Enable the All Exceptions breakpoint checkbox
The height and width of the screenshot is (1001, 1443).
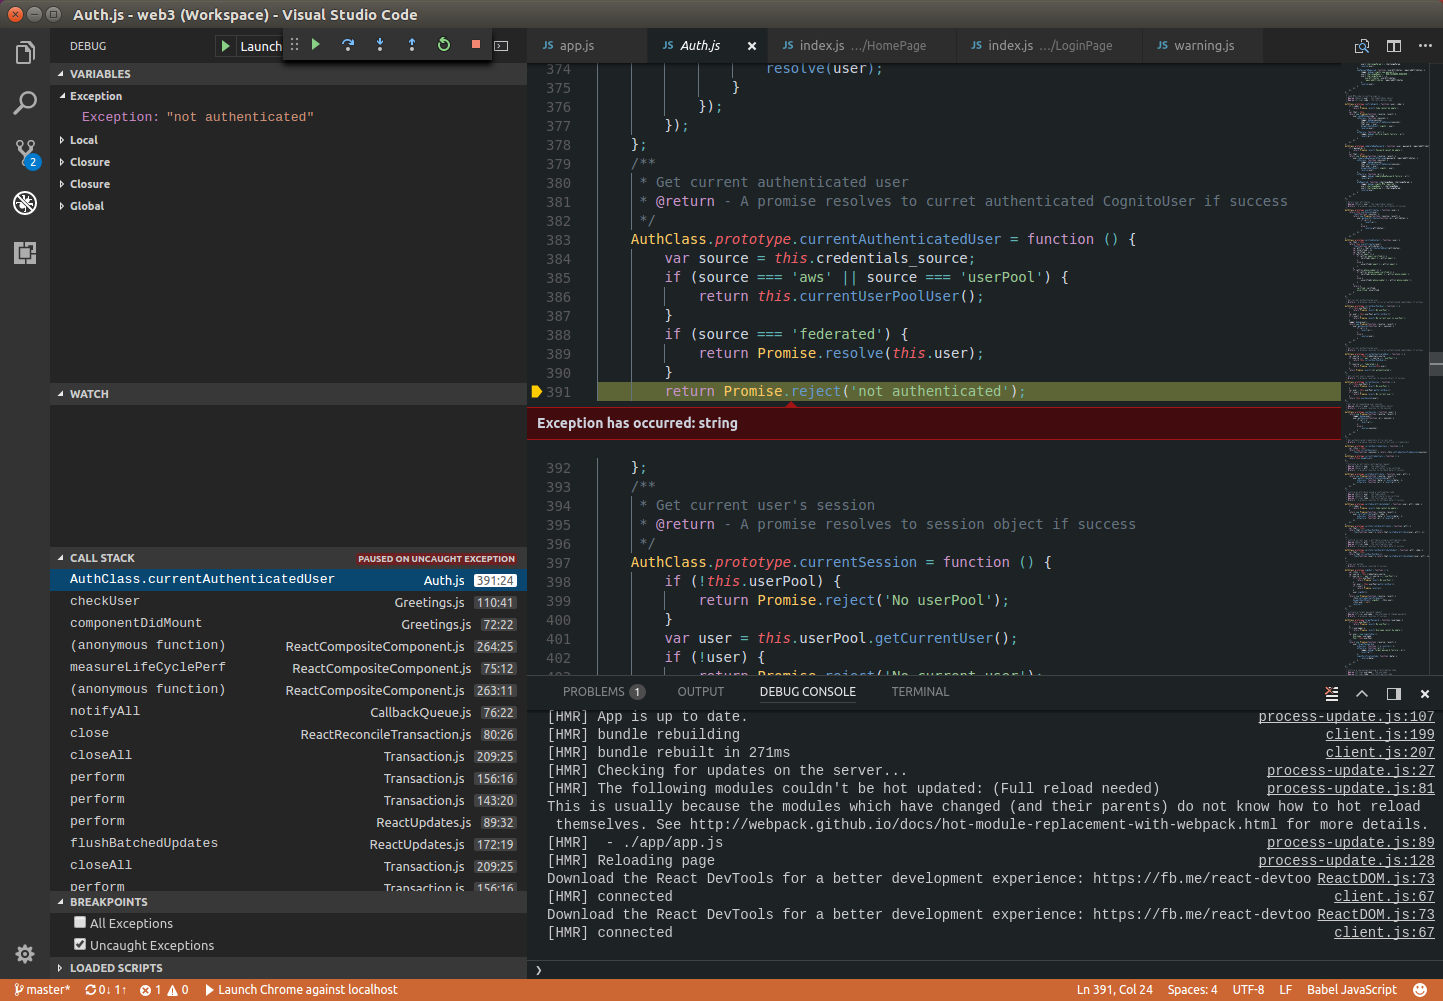coord(80,922)
